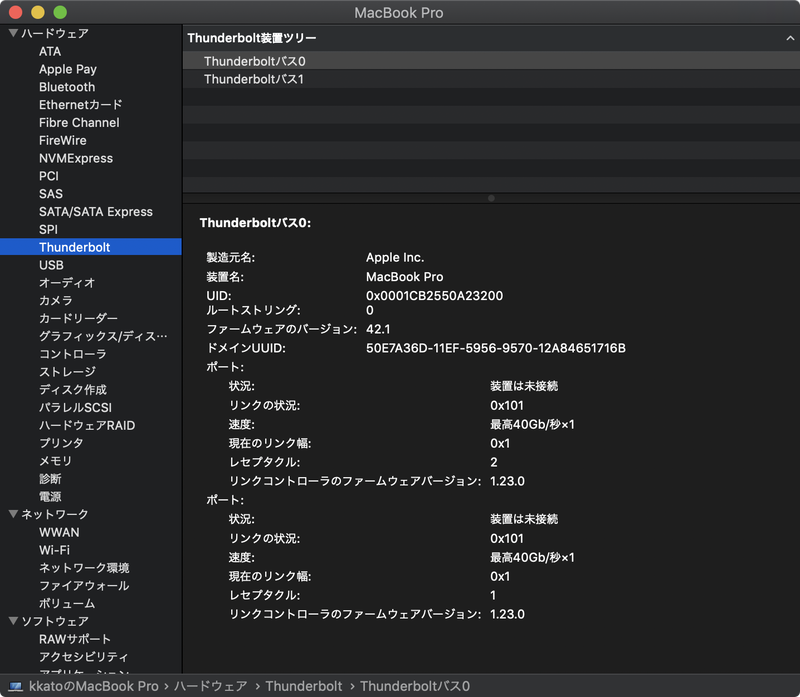Select グラフィックス/ディス… sidebar item
The image size is (800, 697).
point(103,336)
